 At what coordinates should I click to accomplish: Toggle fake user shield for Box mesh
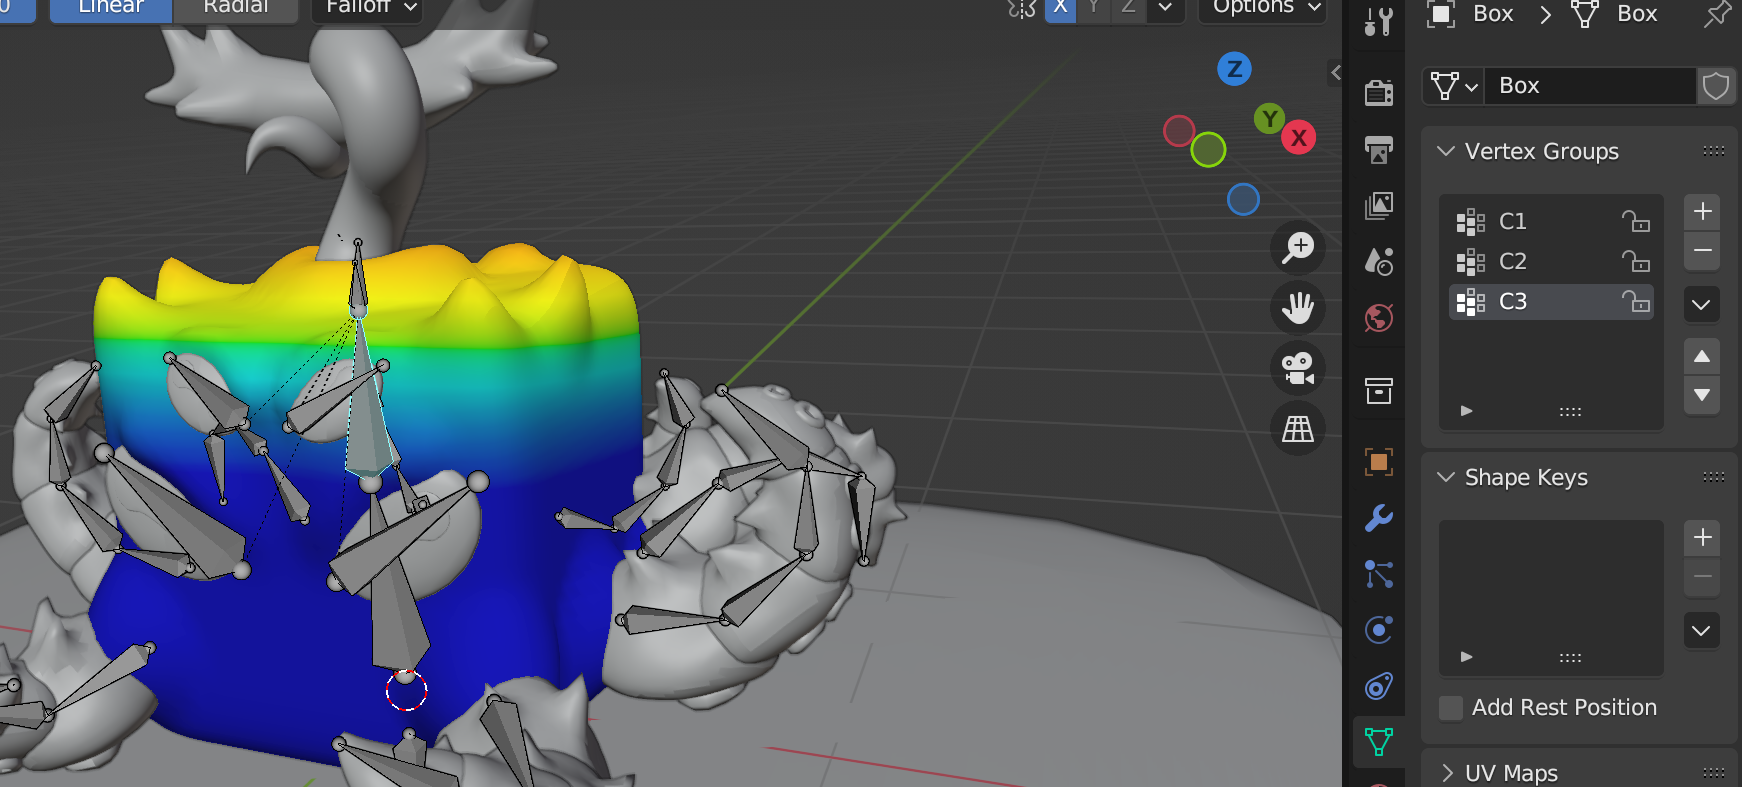[1716, 86]
